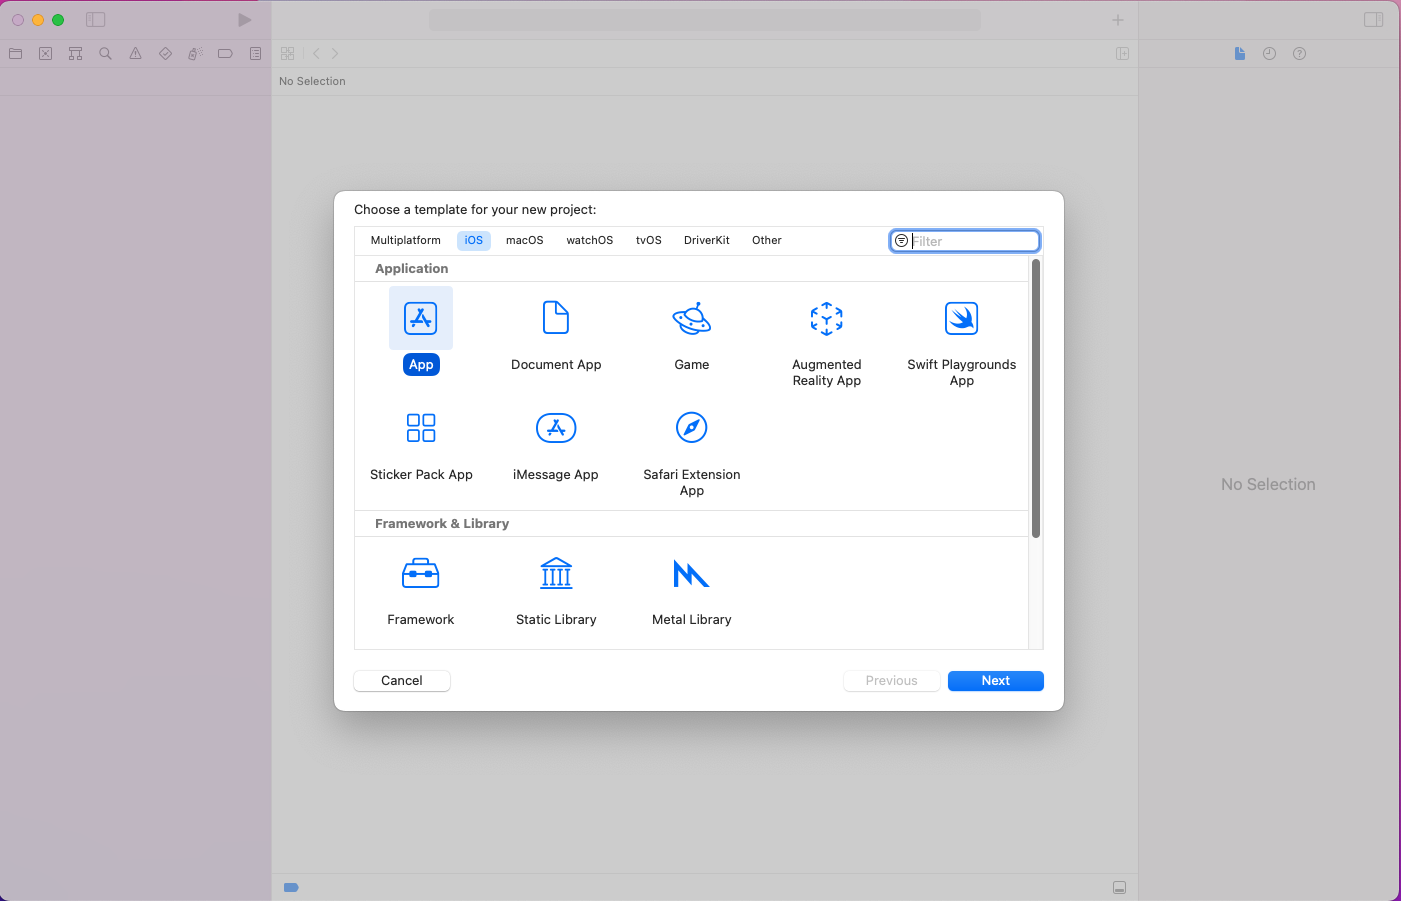Open the test navigator diamond icon
1401x901 pixels.
[x=166, y=54]
